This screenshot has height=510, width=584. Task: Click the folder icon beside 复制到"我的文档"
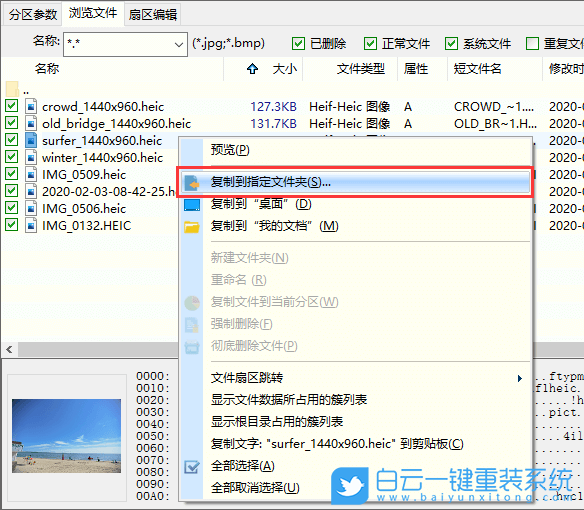click(192, 227)
